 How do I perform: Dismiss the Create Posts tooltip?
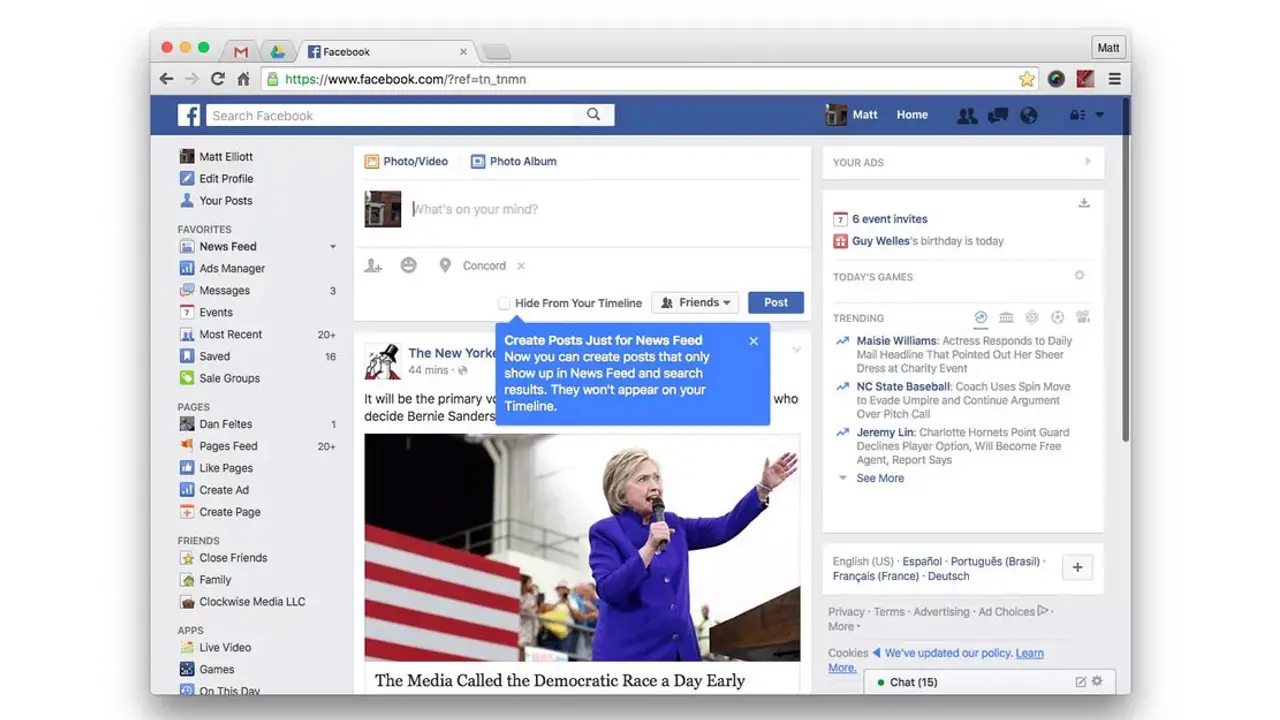(x=754, y=341)
